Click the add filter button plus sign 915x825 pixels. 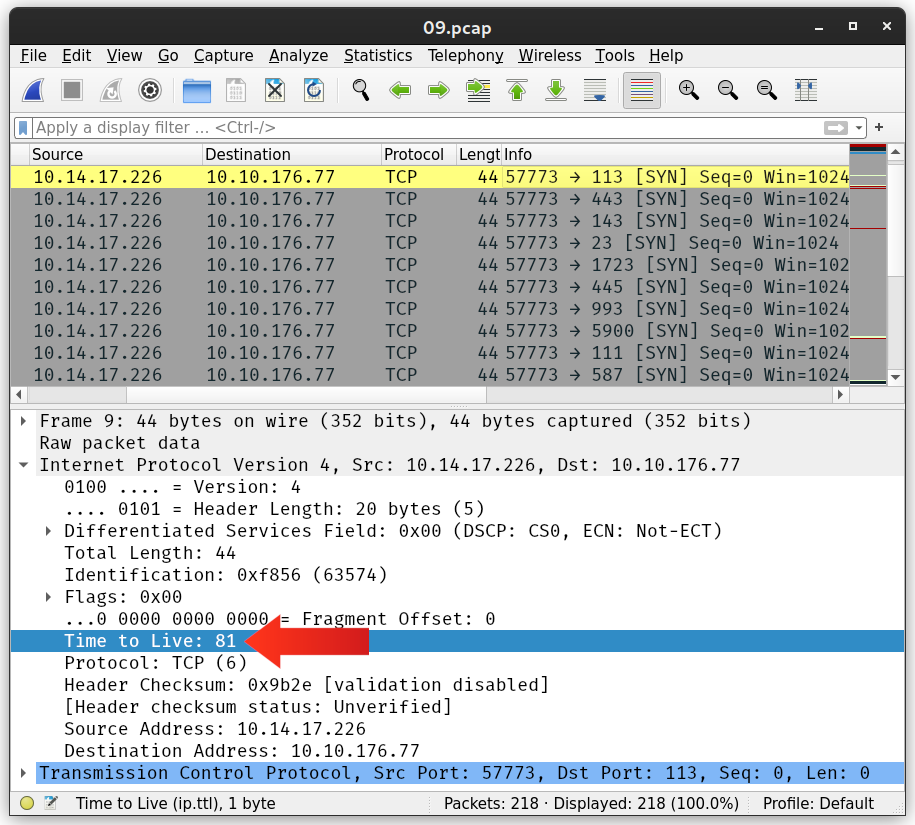pyautogui.click(x=877, y=127)
